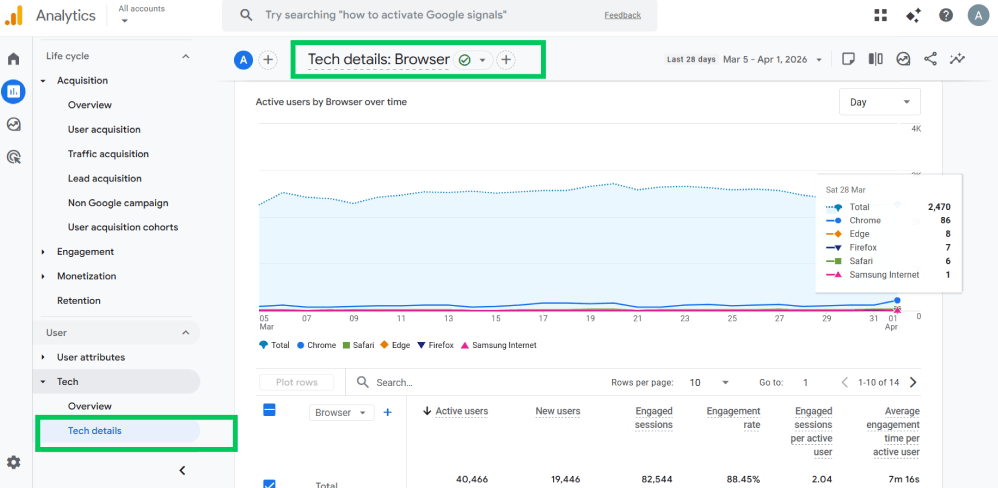Go to previous table page arrow
998x488 pixels.
pyautogui.click(x=845, y=382)
